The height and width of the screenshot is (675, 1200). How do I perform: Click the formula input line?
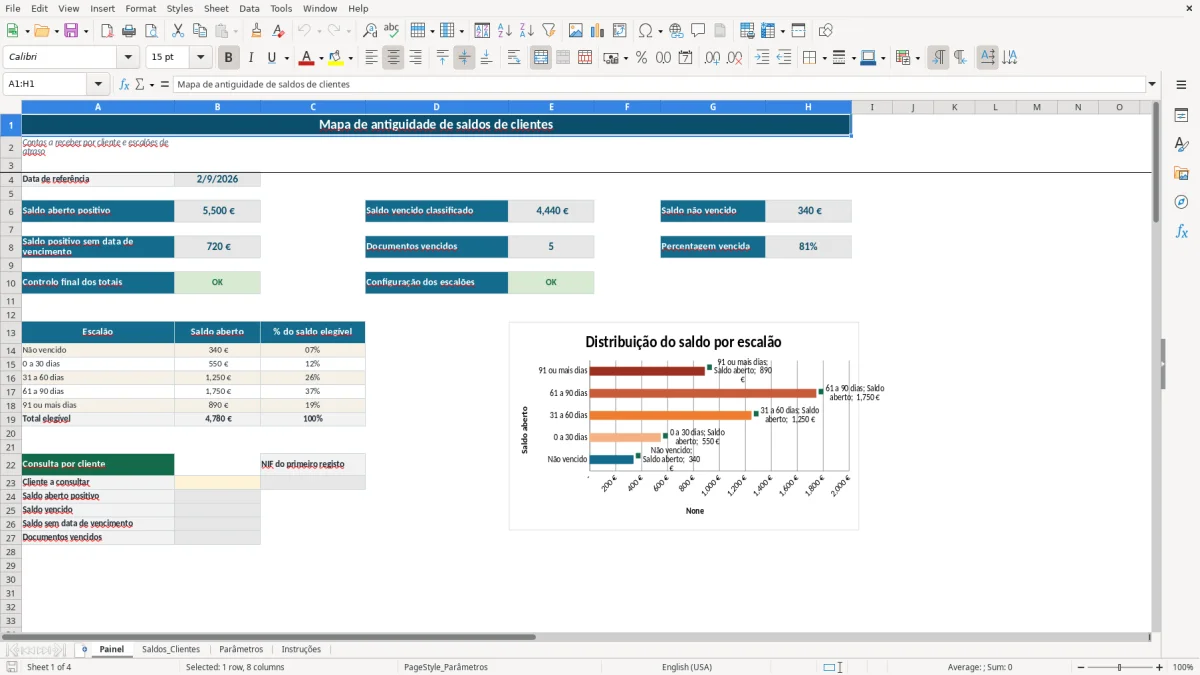[x=658, y=84]
